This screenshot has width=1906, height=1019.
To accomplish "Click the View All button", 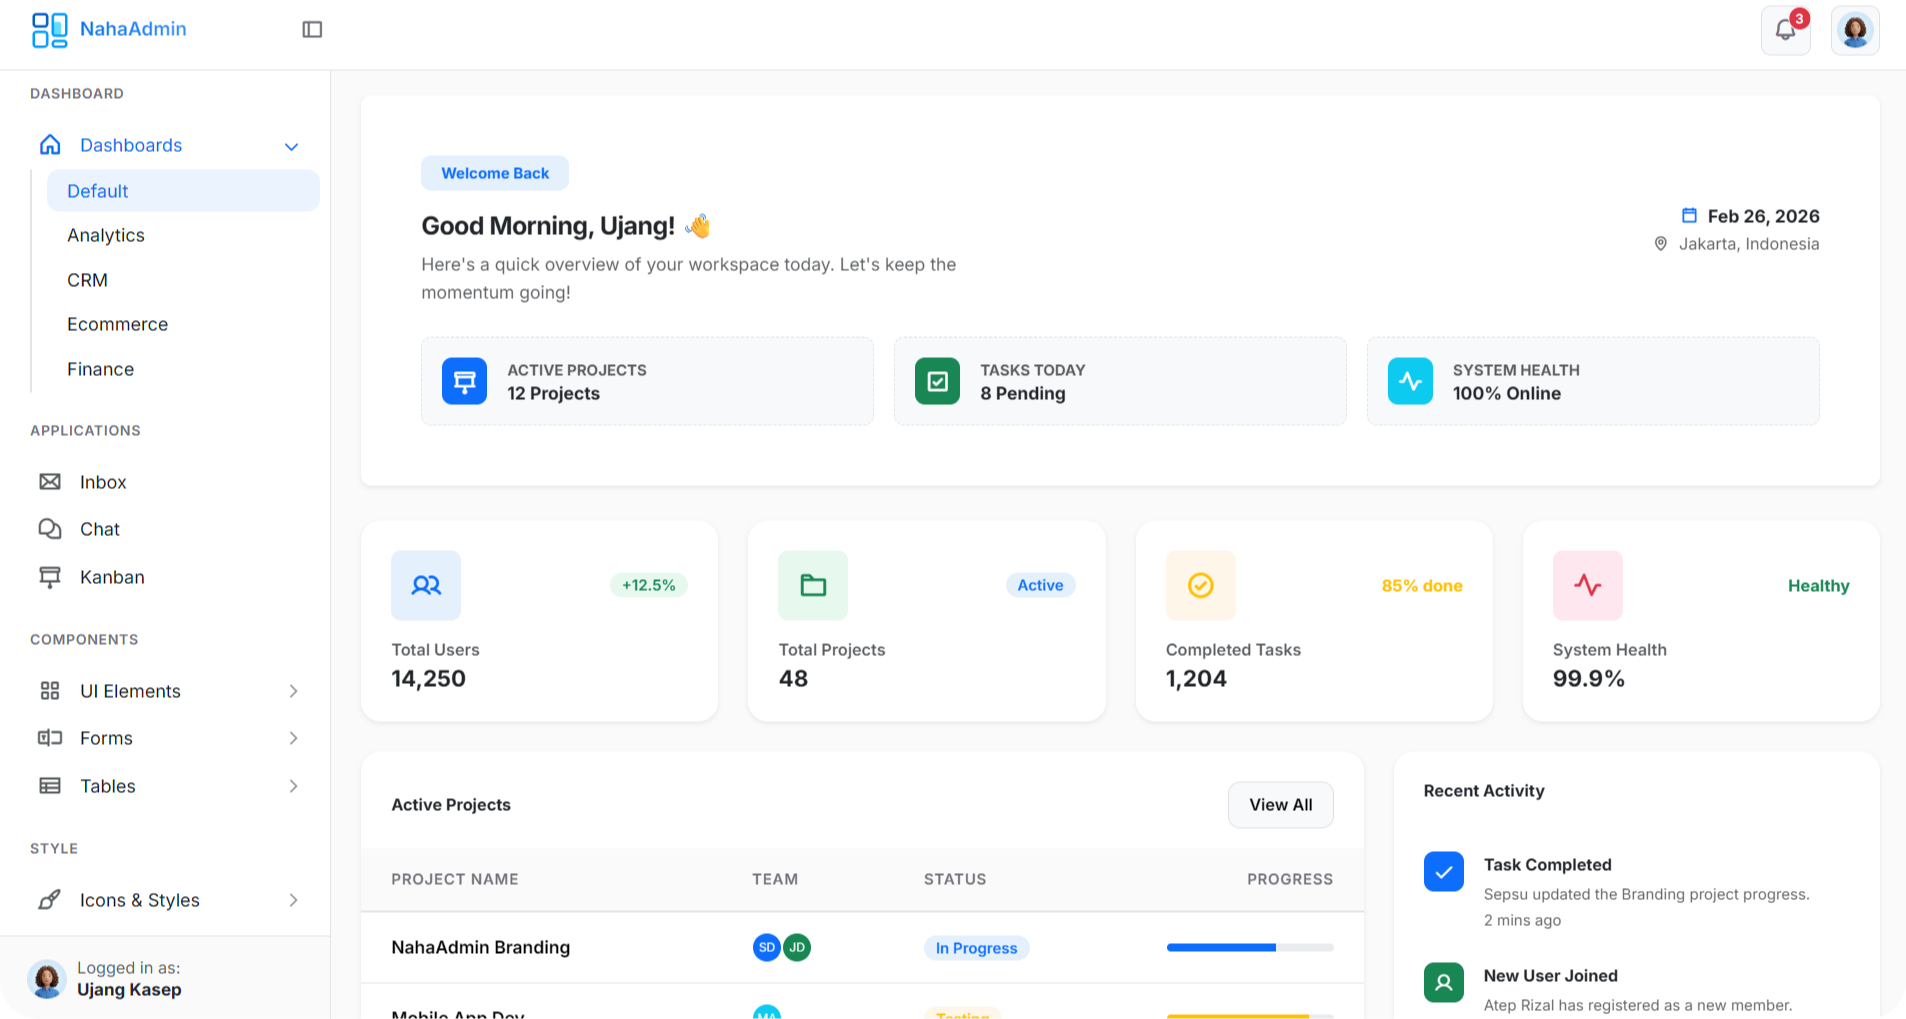I will 1280,805.
